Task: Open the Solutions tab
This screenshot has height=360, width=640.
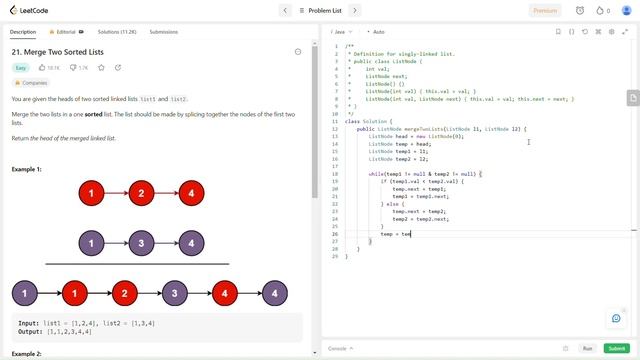Action: click(x=117, y=32)
